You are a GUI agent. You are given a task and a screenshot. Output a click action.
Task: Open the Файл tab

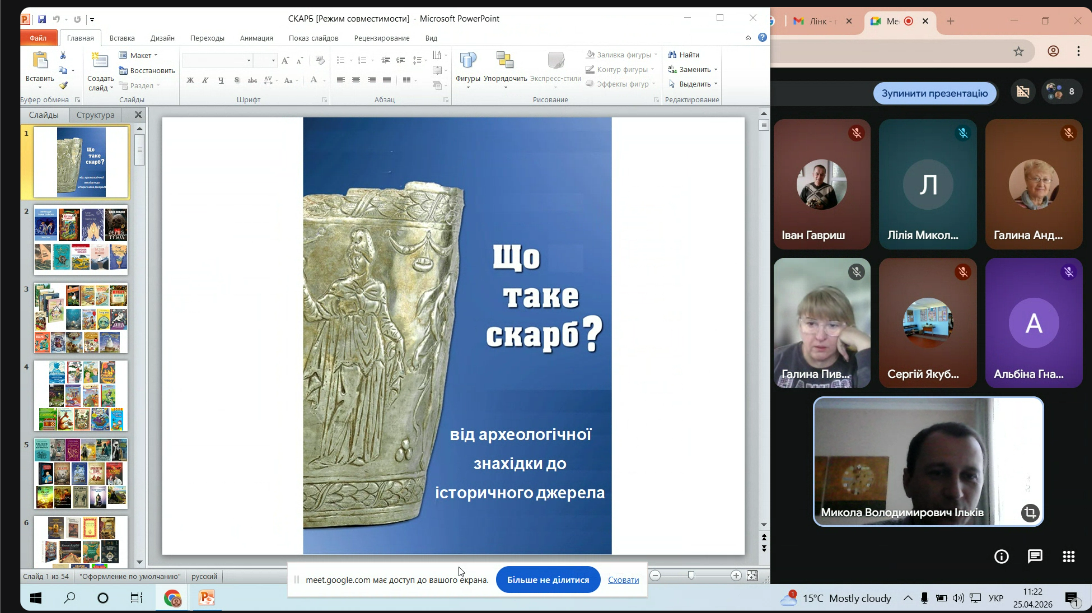coord(38,38)
